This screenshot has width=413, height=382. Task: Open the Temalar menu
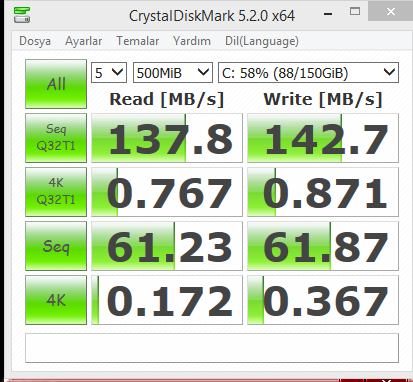pos(138,41)
